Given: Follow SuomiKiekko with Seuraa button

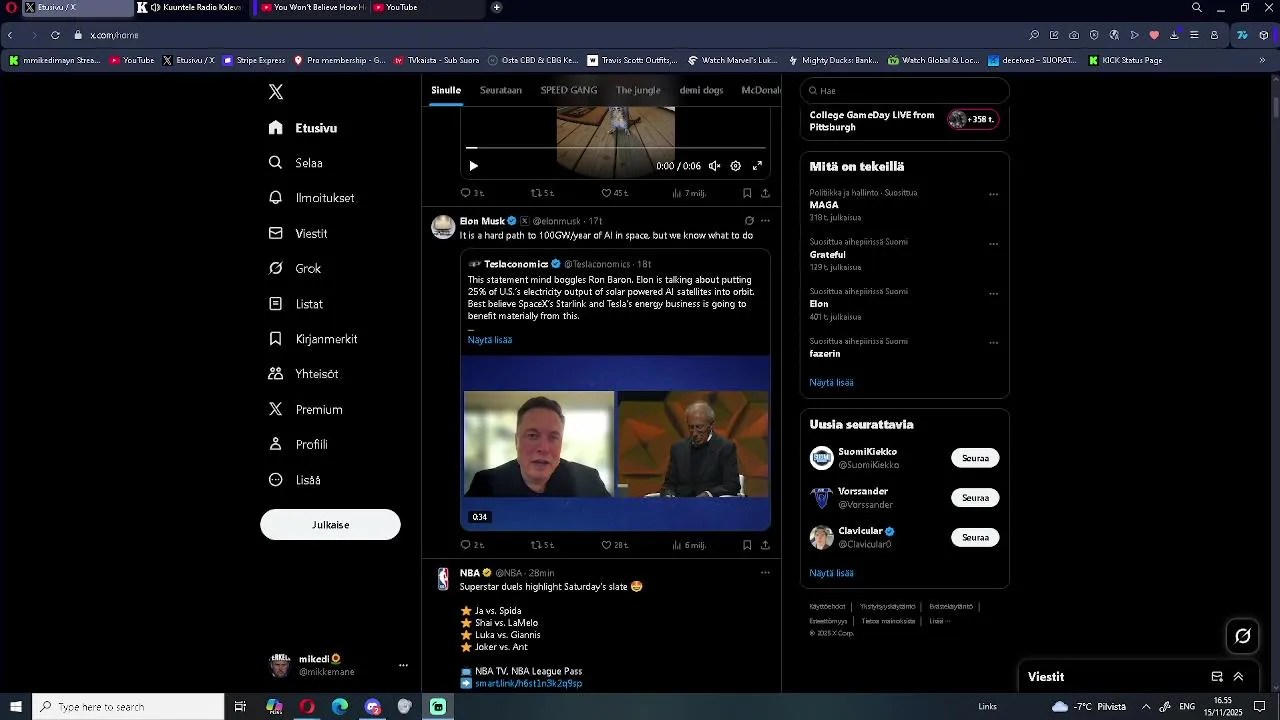Looking at the screenshot, I should point(975,458).
